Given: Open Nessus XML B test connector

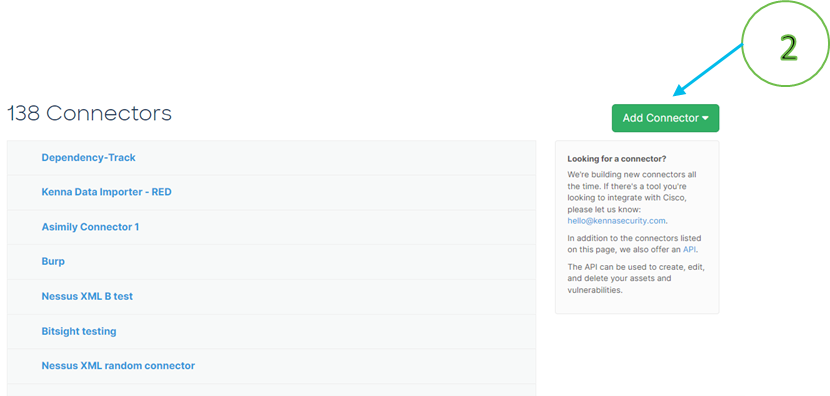Looking at the screenshot, I should click(87, 296).
